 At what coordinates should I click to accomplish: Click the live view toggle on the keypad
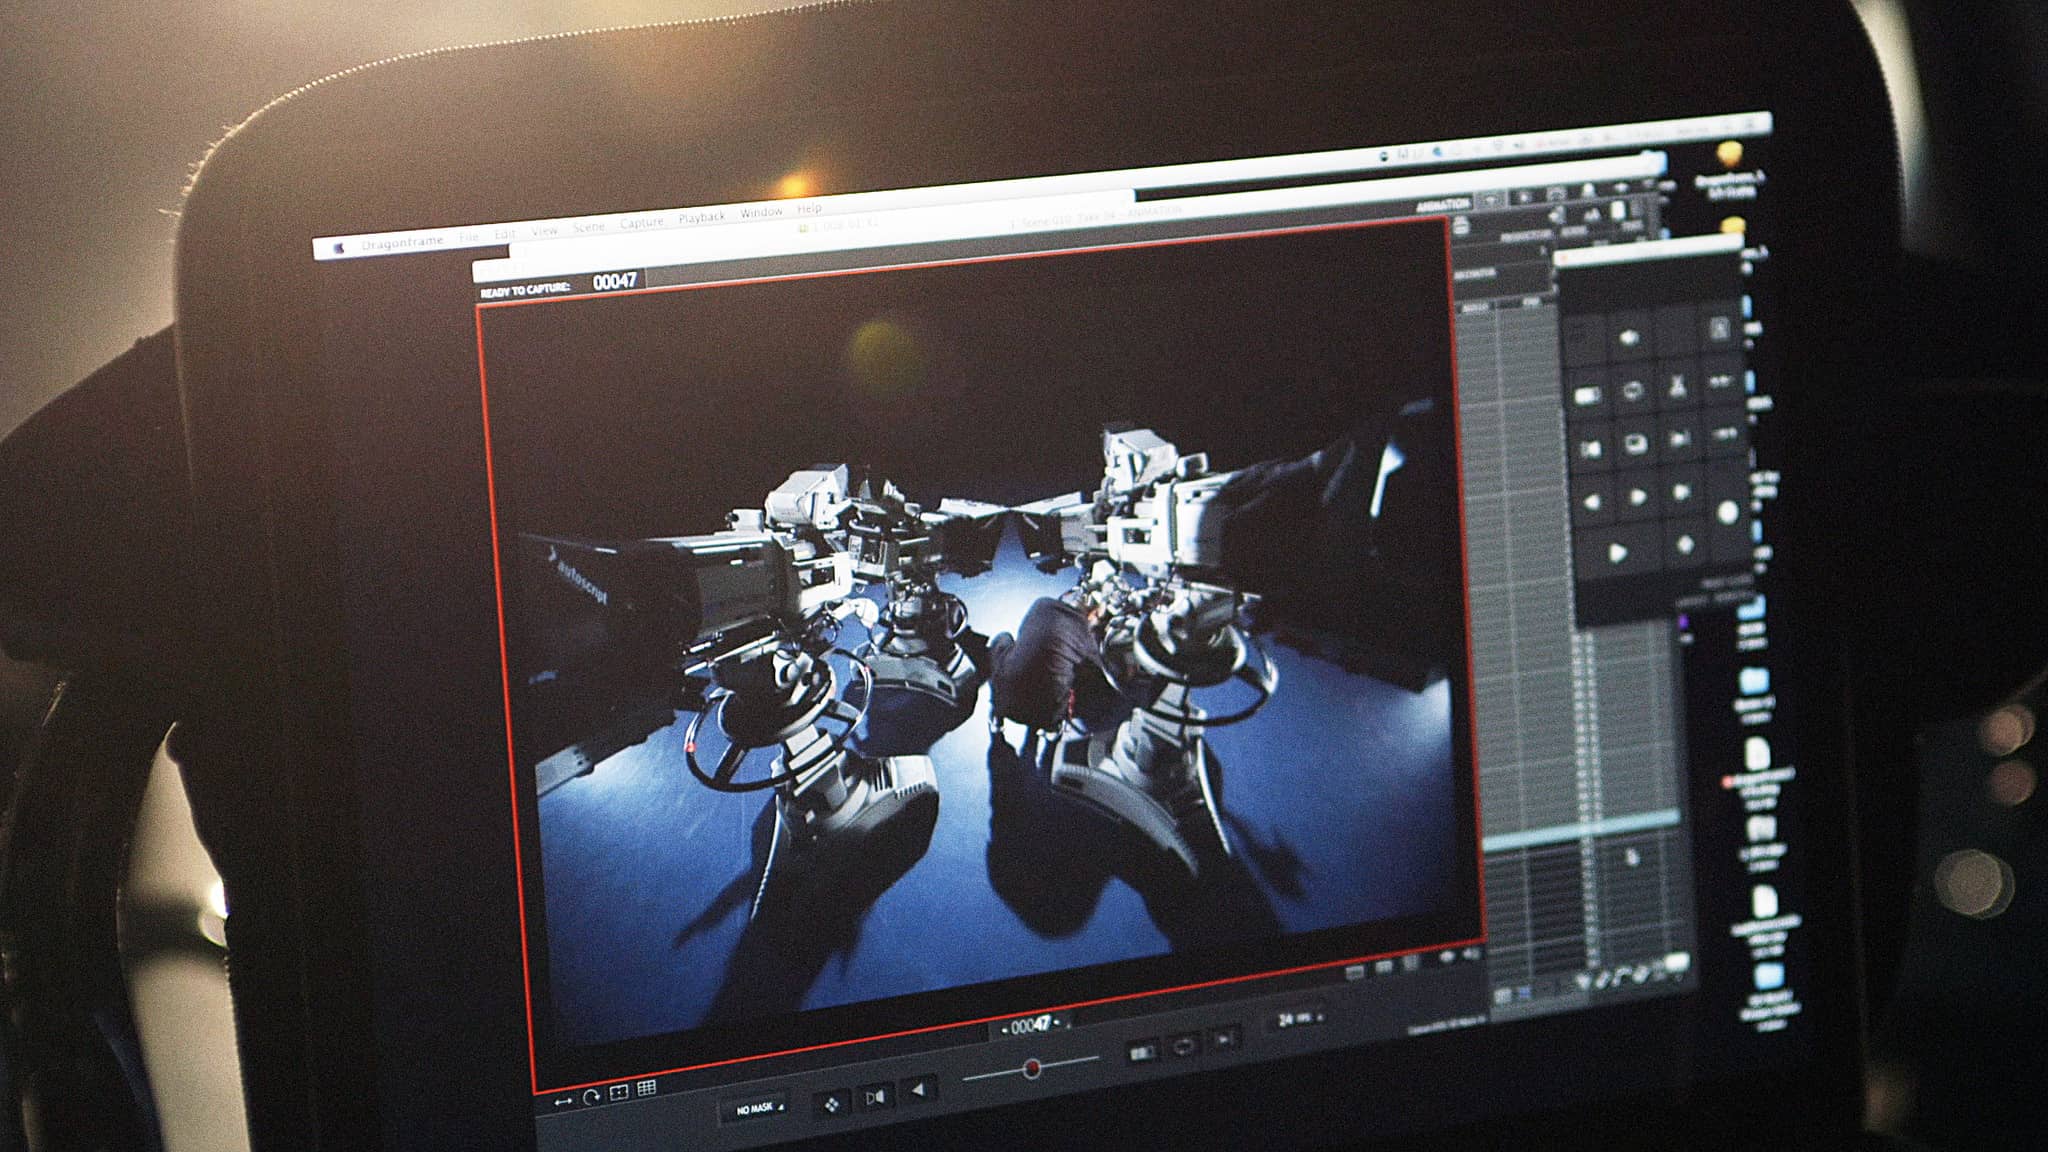click(1635, 442)
